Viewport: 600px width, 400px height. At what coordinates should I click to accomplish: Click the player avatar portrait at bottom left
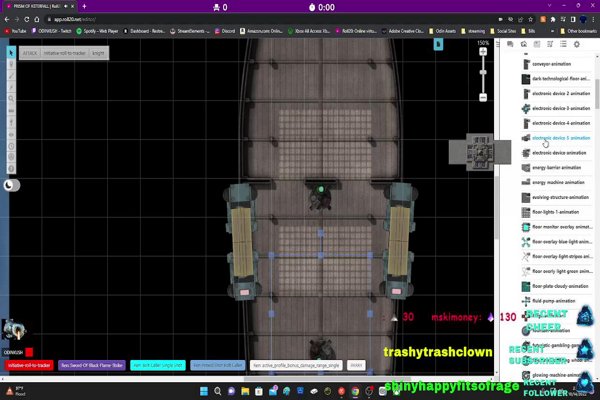pos(13,330)
